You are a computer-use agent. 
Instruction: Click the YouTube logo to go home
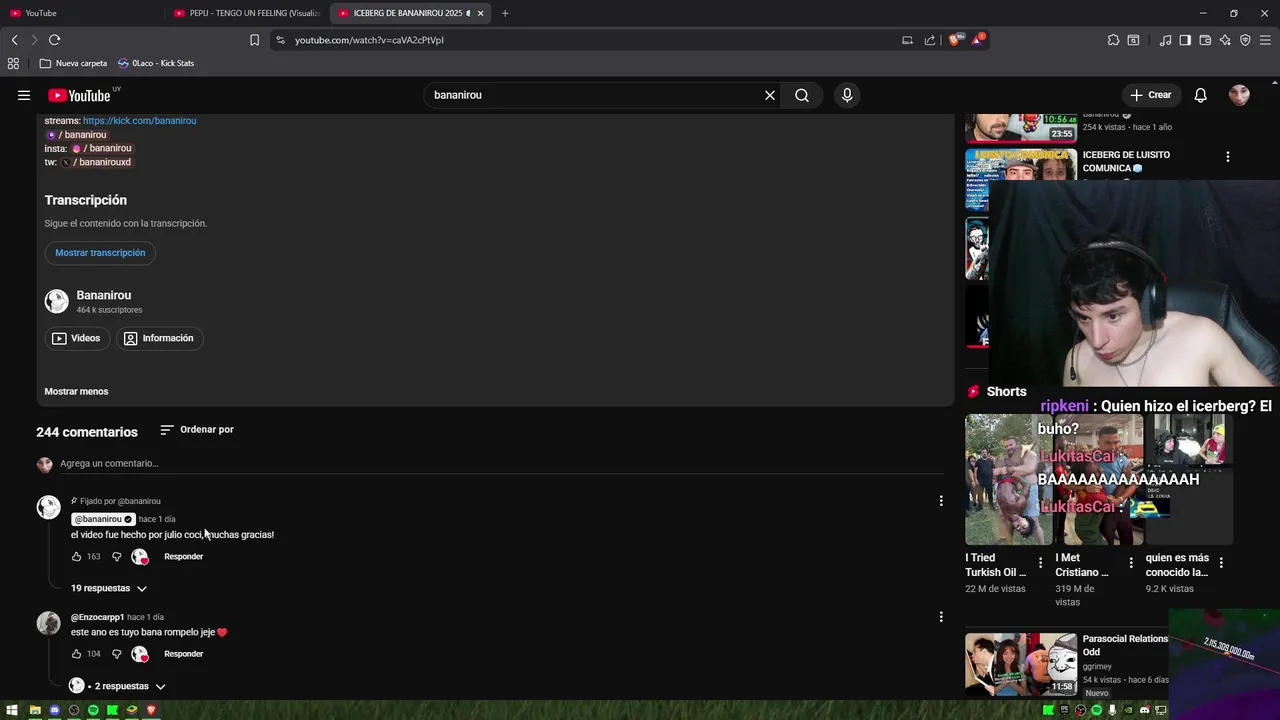[x=79, y=95]
